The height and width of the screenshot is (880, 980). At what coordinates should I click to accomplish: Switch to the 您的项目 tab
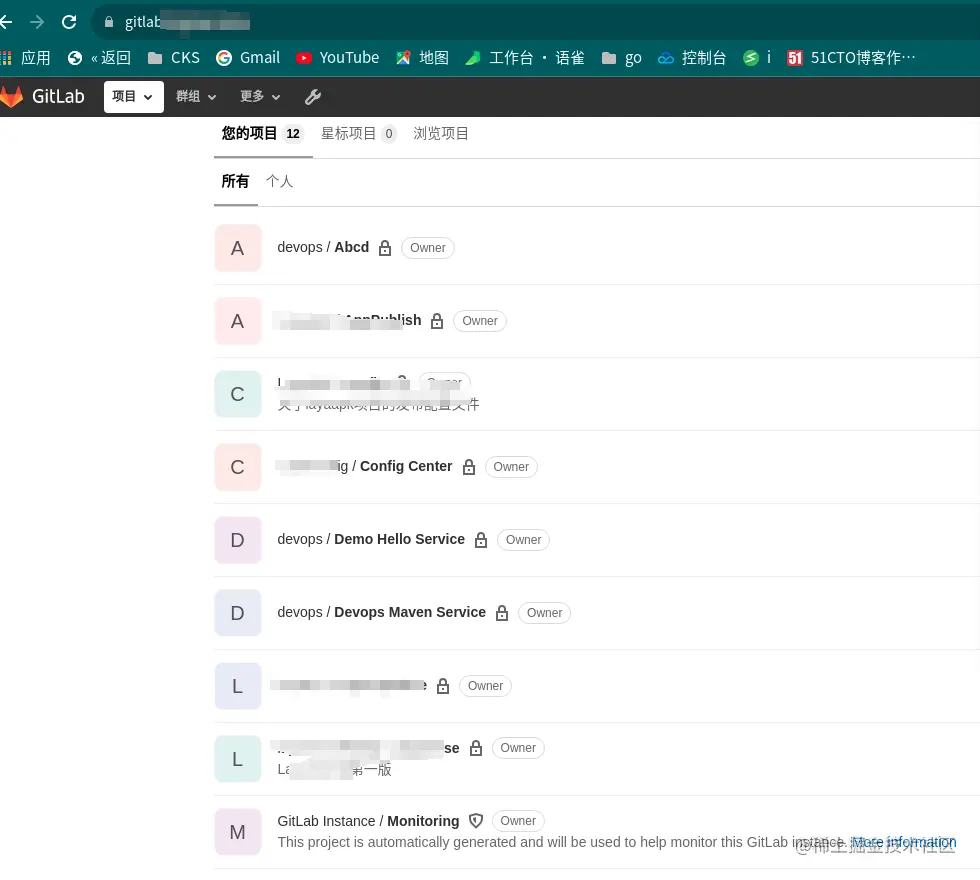pyautogui.click(x=262, y=134)
